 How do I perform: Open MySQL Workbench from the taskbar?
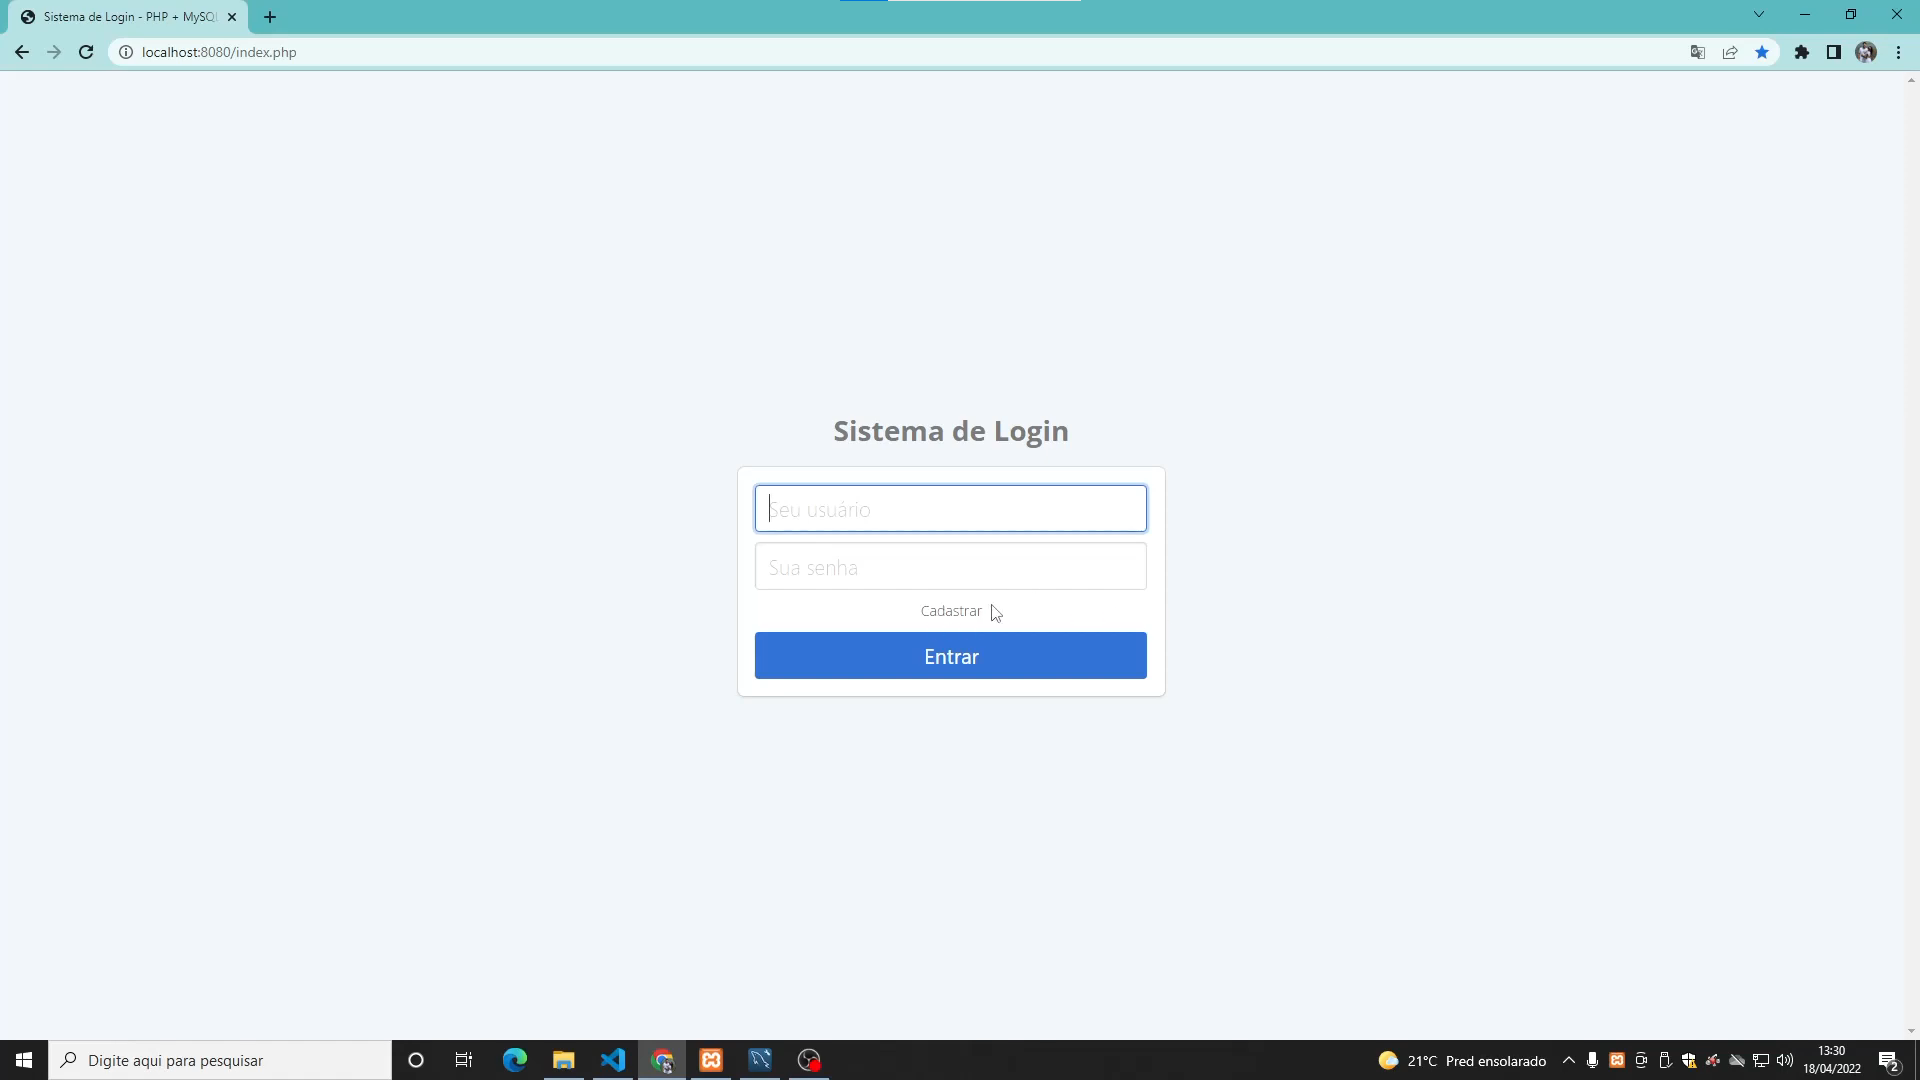point(759,1060)
